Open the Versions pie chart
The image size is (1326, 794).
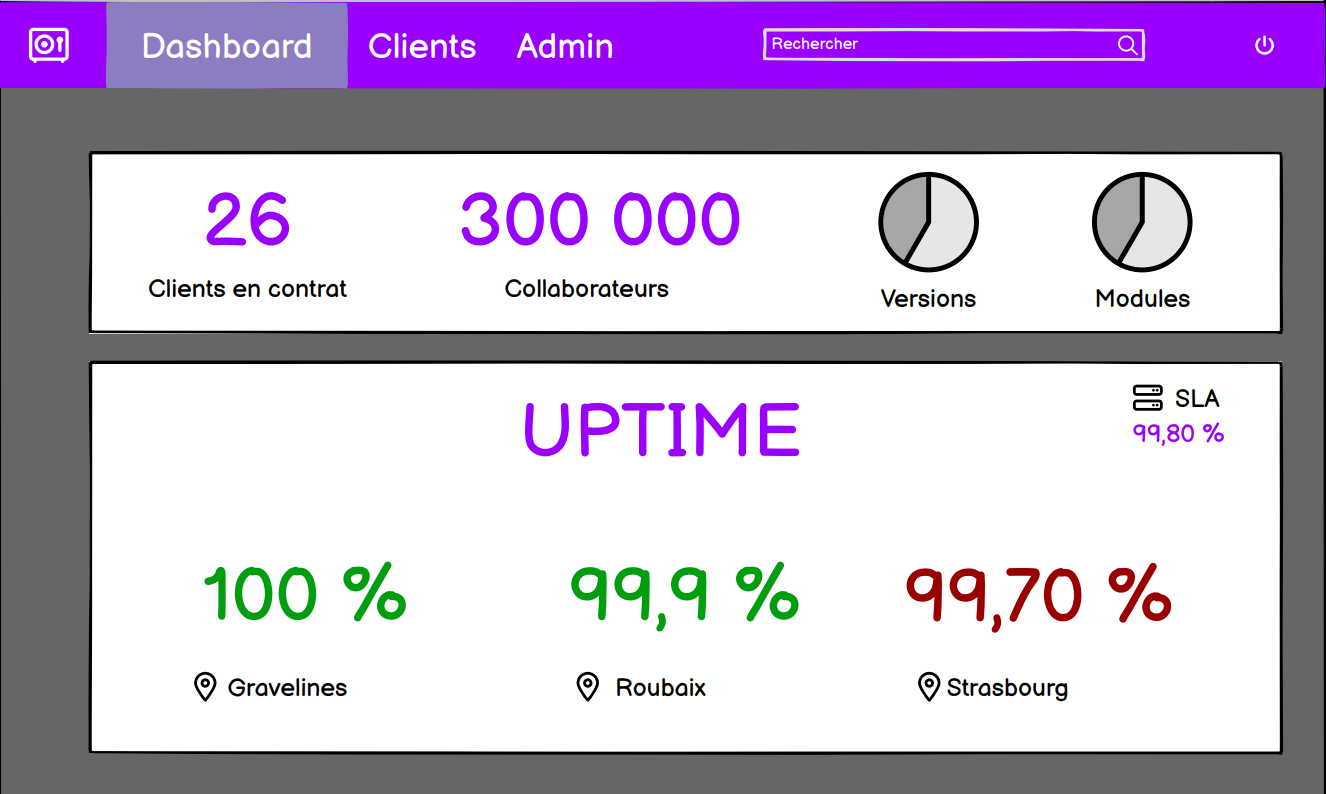click(x=928, y=222)
